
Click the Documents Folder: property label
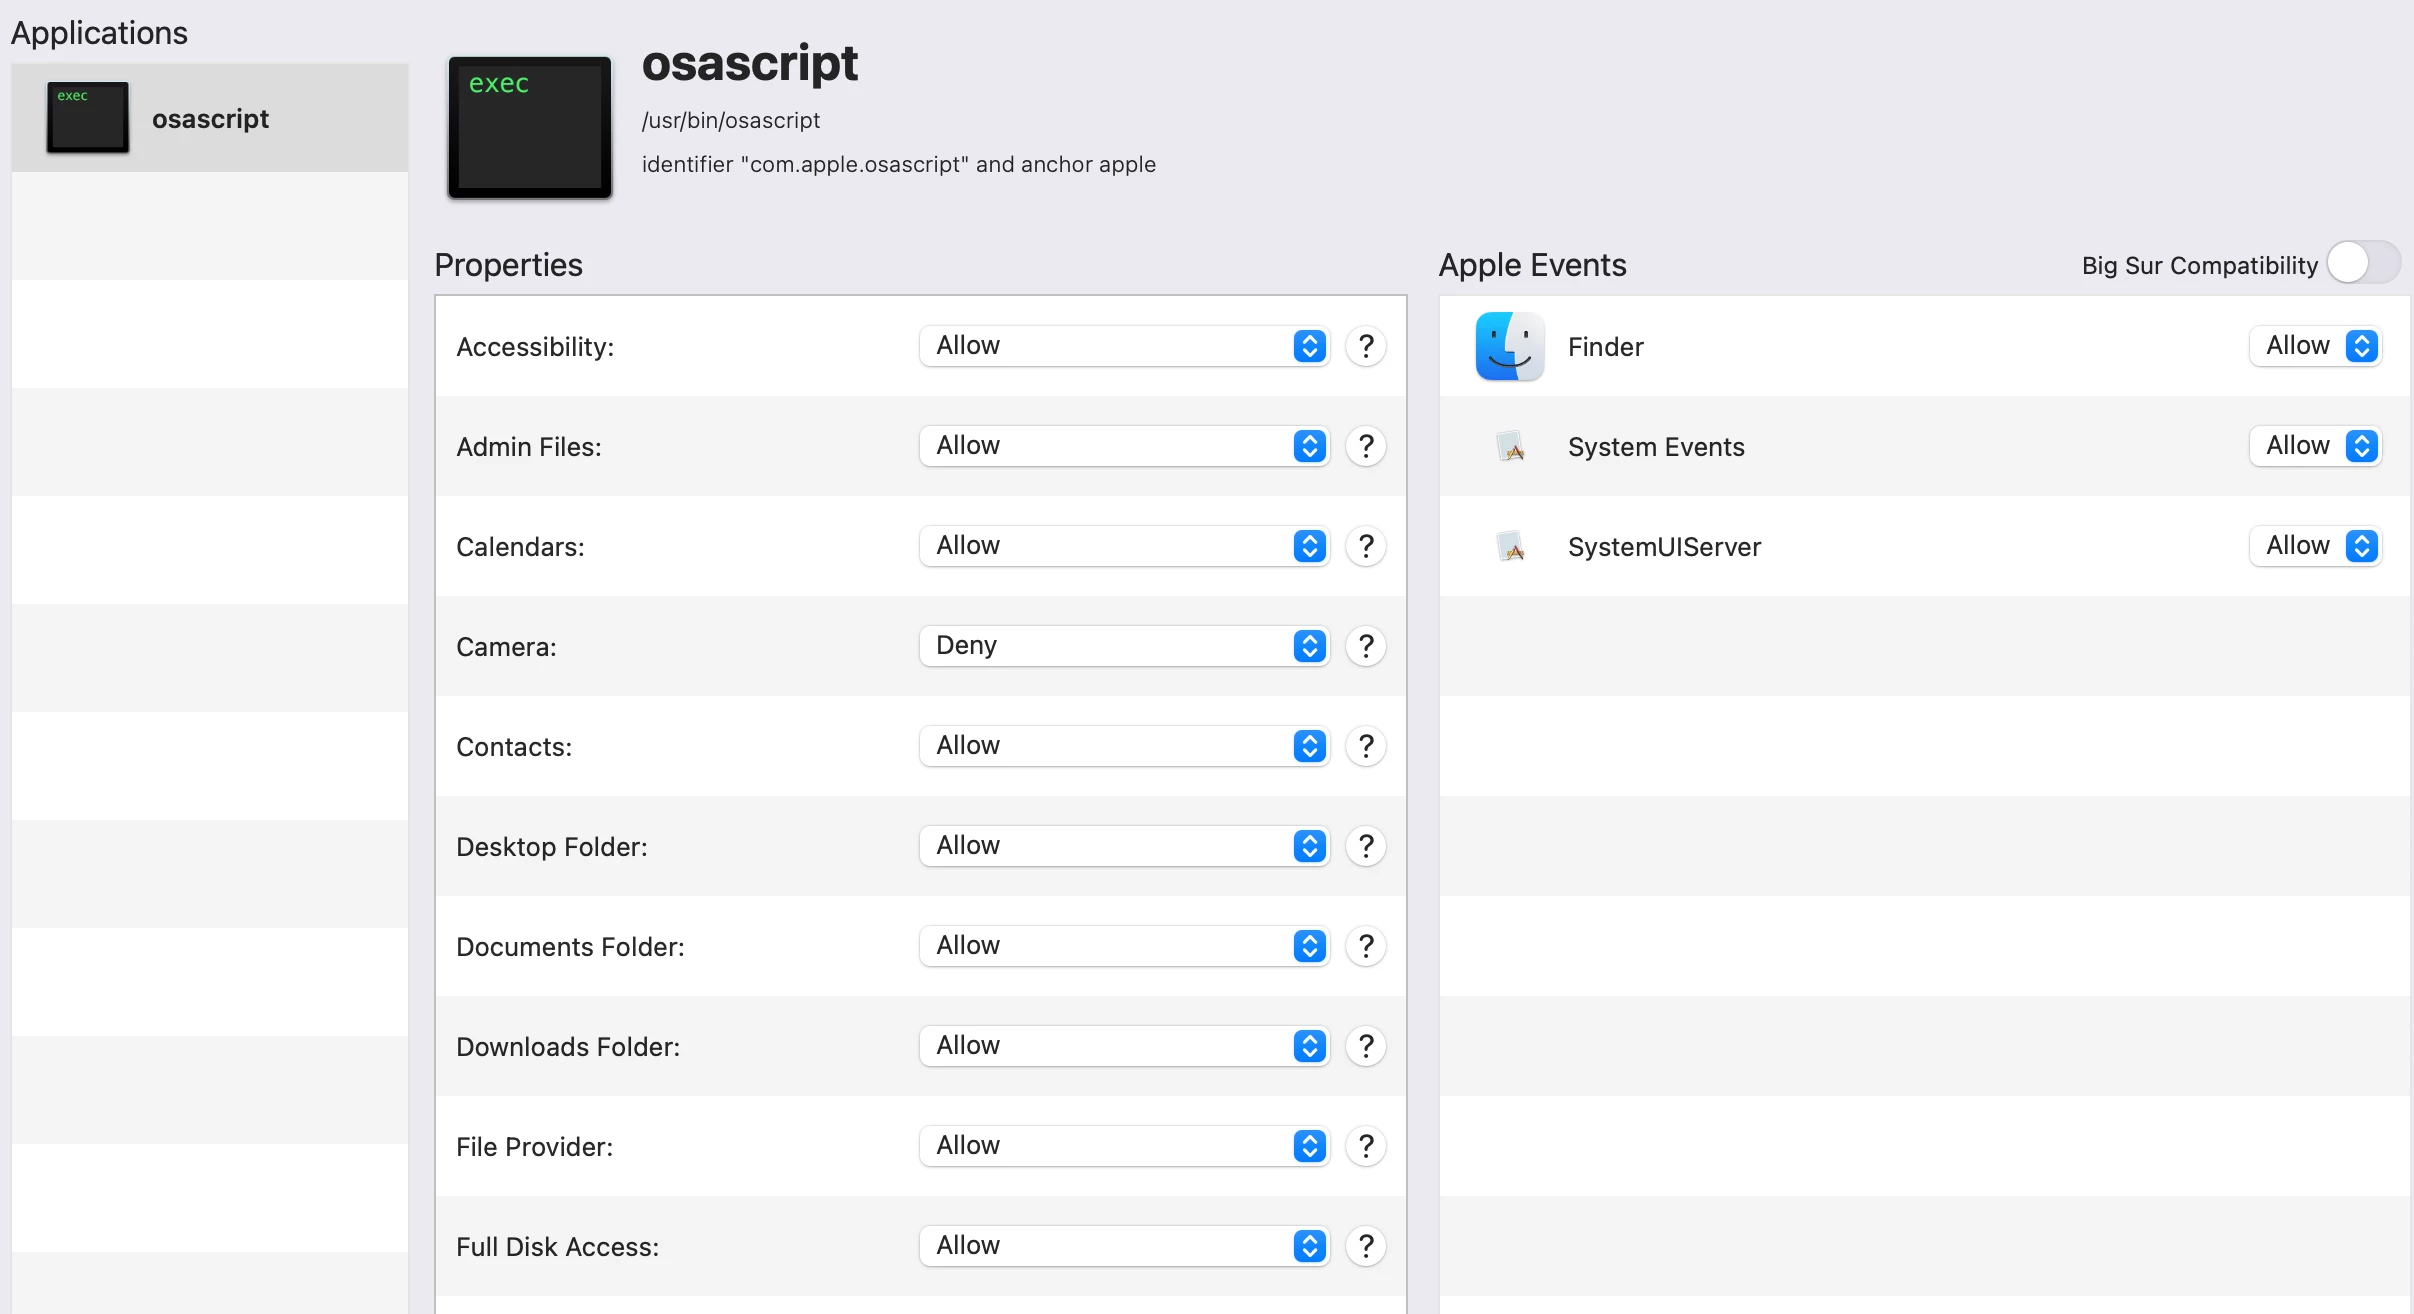pyautogui.click(x=570, y=947)
